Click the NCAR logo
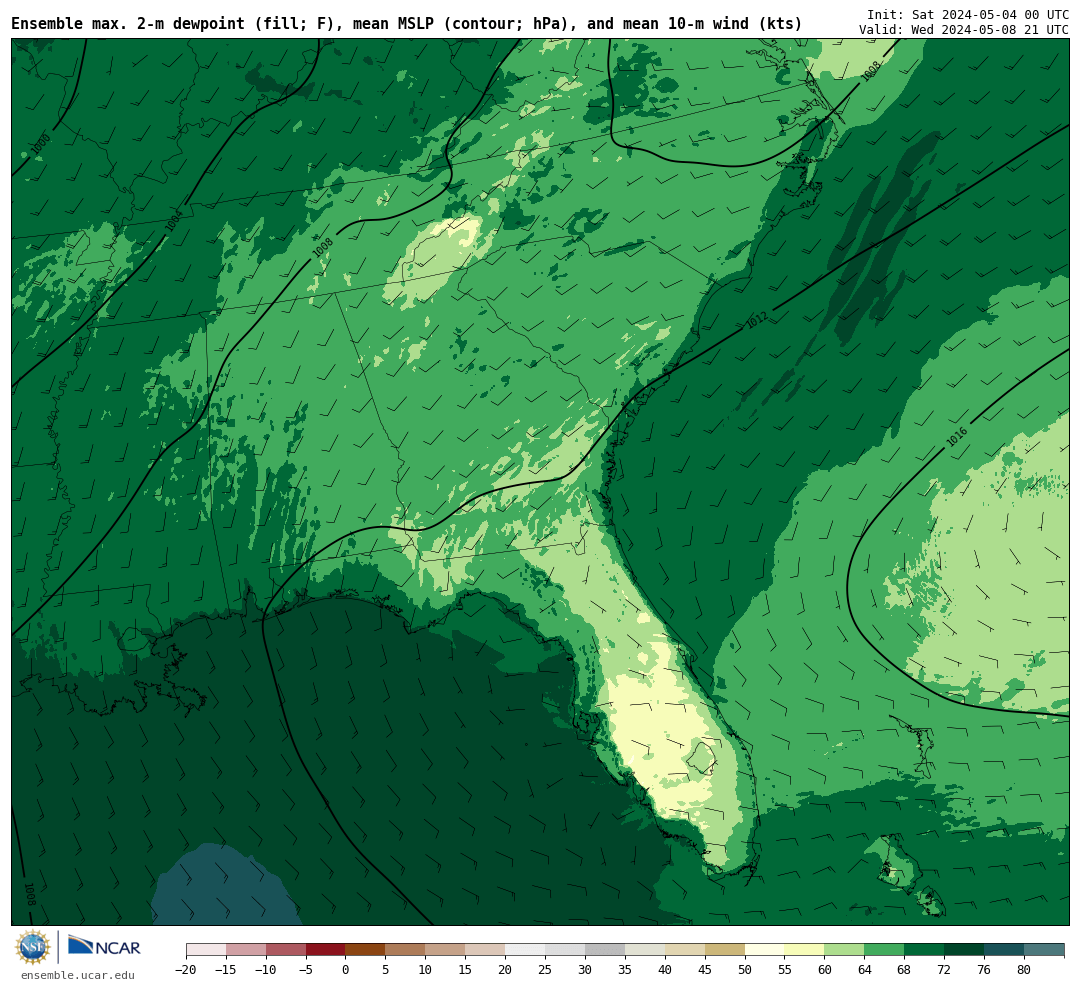Screen dimensions: 1080x988 [x=104, y=946]
